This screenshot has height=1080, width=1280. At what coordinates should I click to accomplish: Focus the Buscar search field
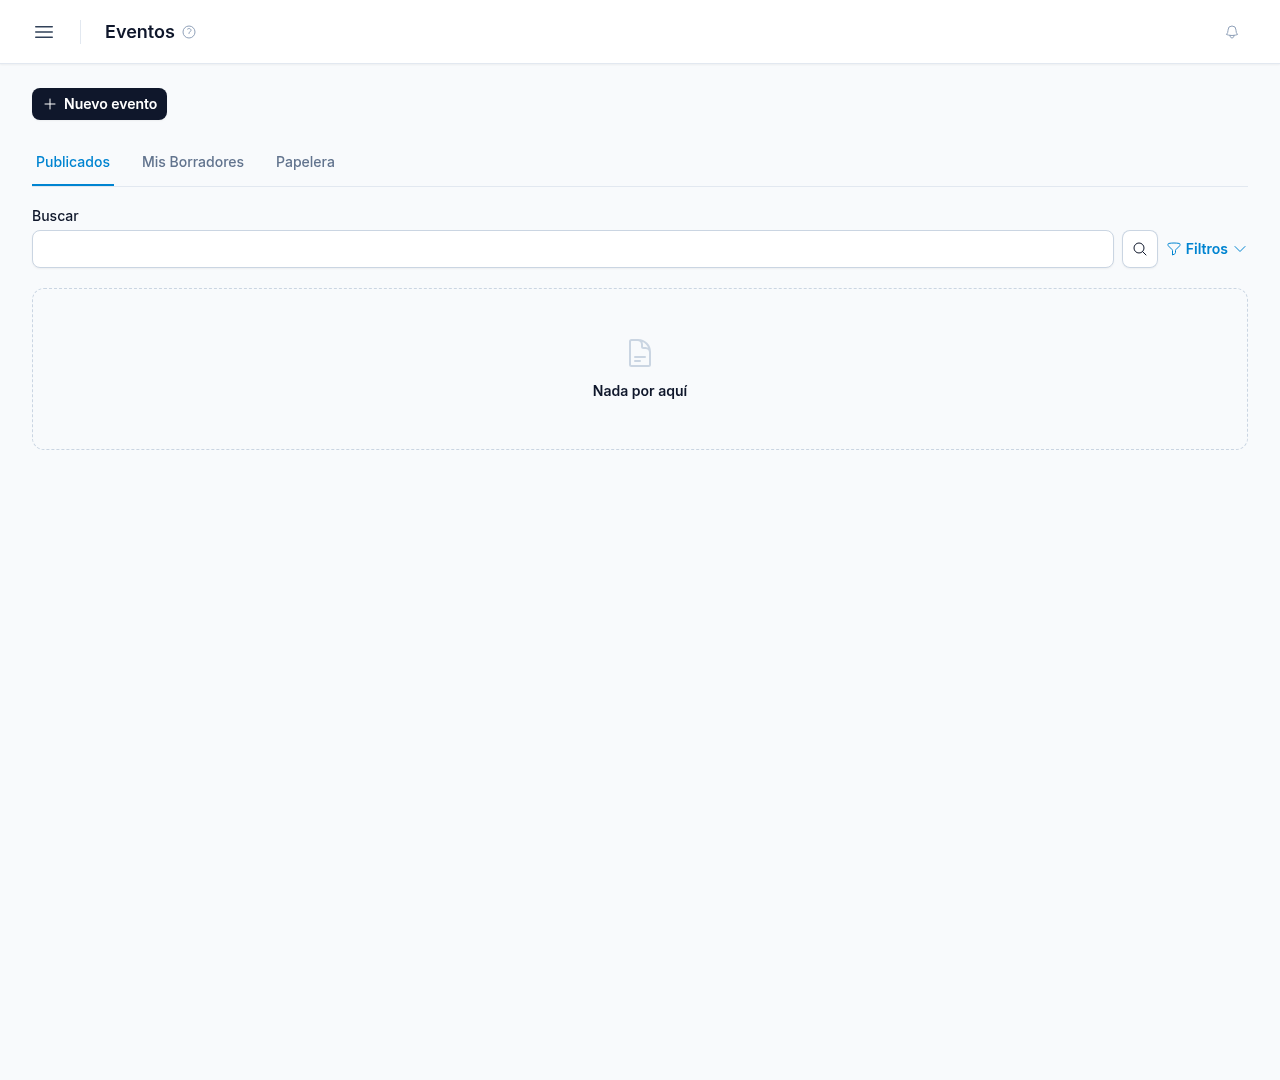[573, 249]
